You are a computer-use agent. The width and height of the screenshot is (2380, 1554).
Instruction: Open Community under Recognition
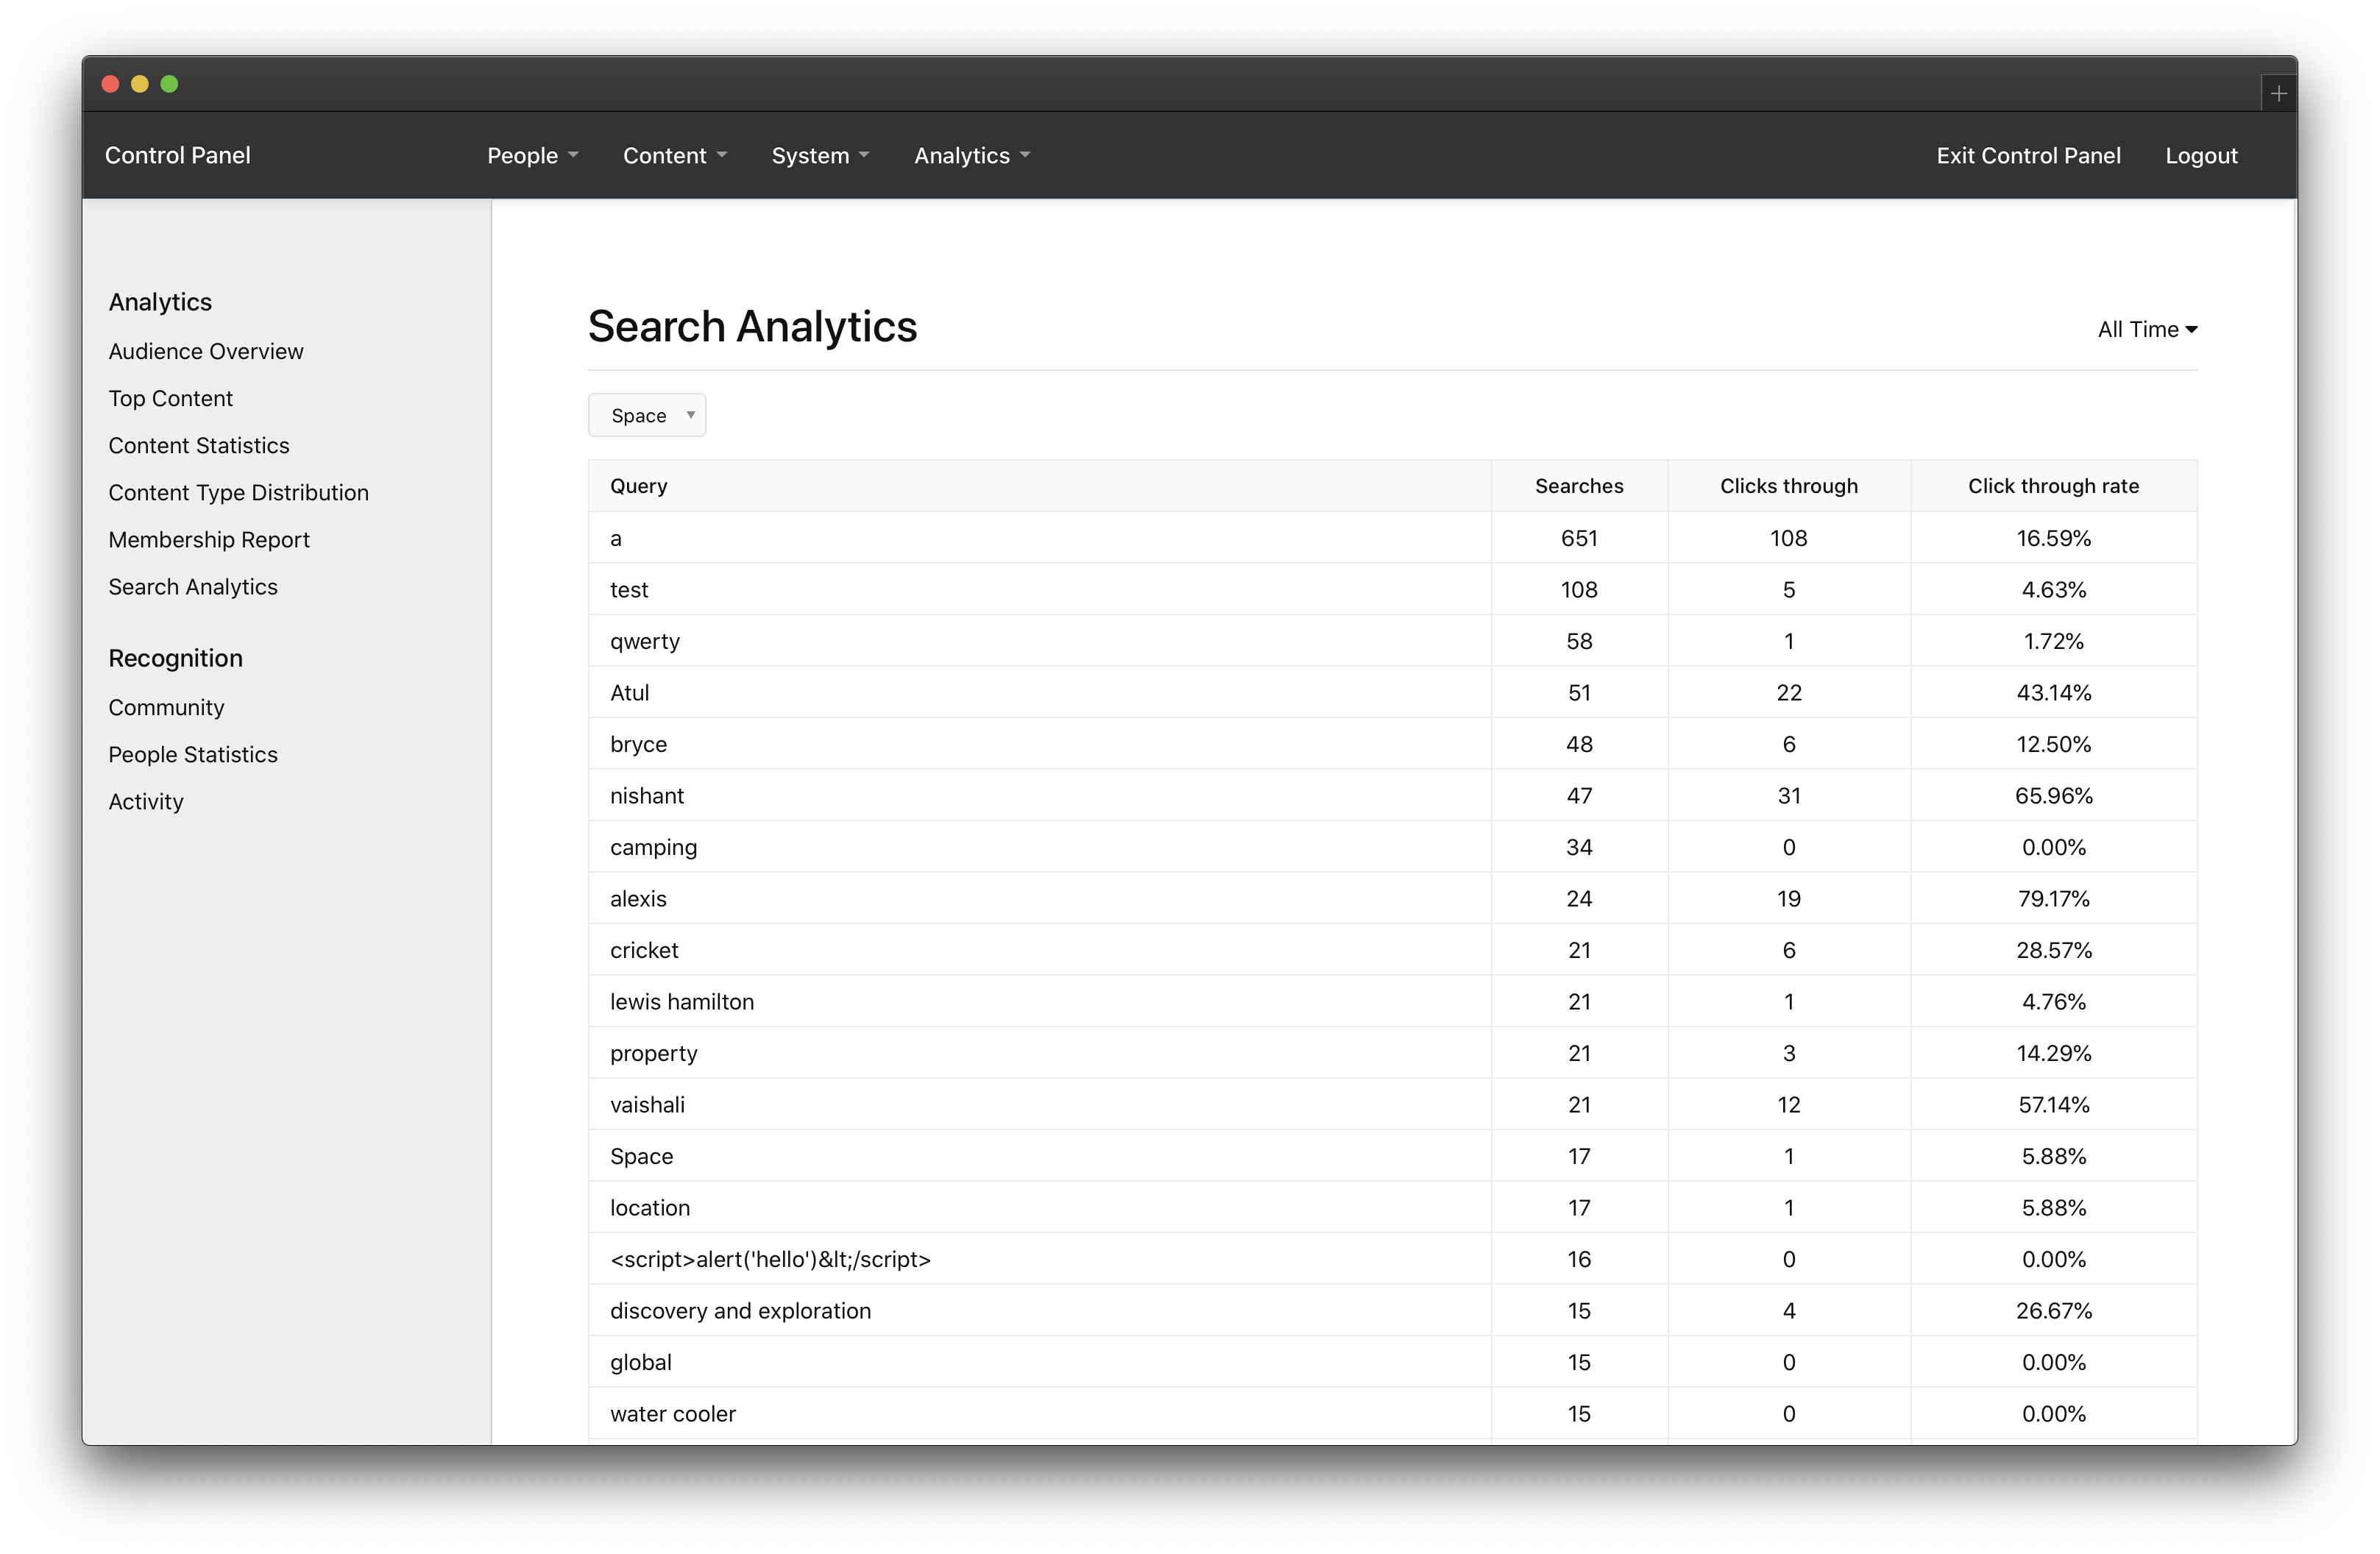point(166,707)
